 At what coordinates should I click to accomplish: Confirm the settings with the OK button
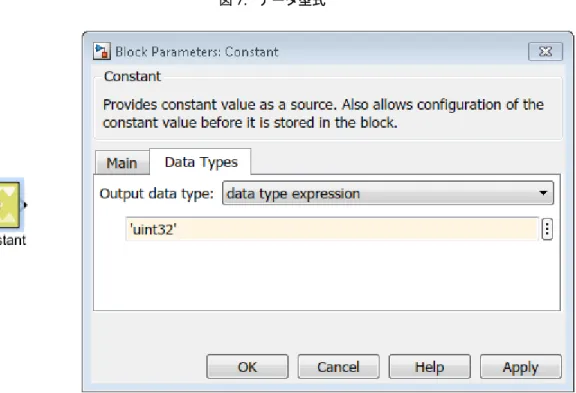pyautogui.click(x=247, y=367)
